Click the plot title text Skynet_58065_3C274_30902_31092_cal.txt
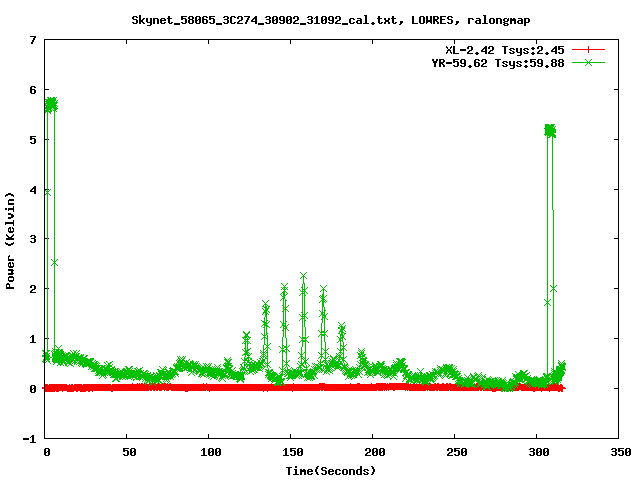640x480 pixels. [x=264, y=20]
